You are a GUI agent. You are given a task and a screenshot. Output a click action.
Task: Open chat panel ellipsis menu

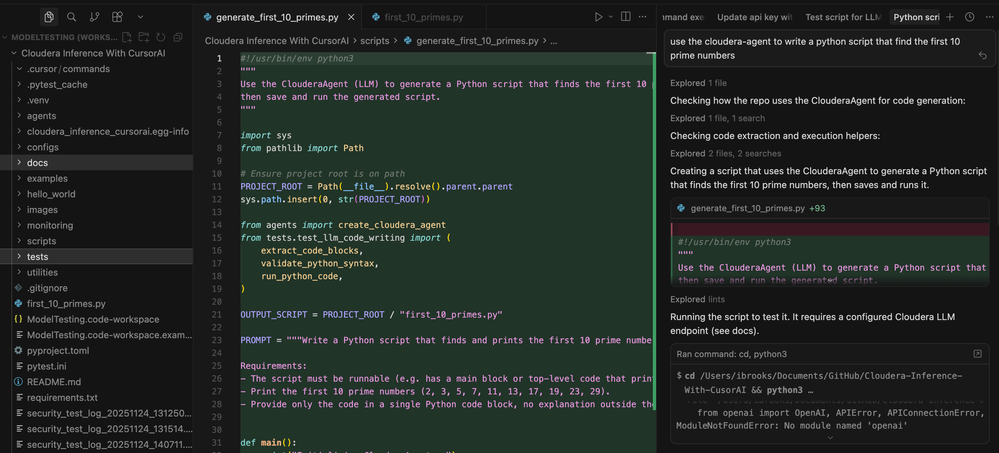pos(988,17)
